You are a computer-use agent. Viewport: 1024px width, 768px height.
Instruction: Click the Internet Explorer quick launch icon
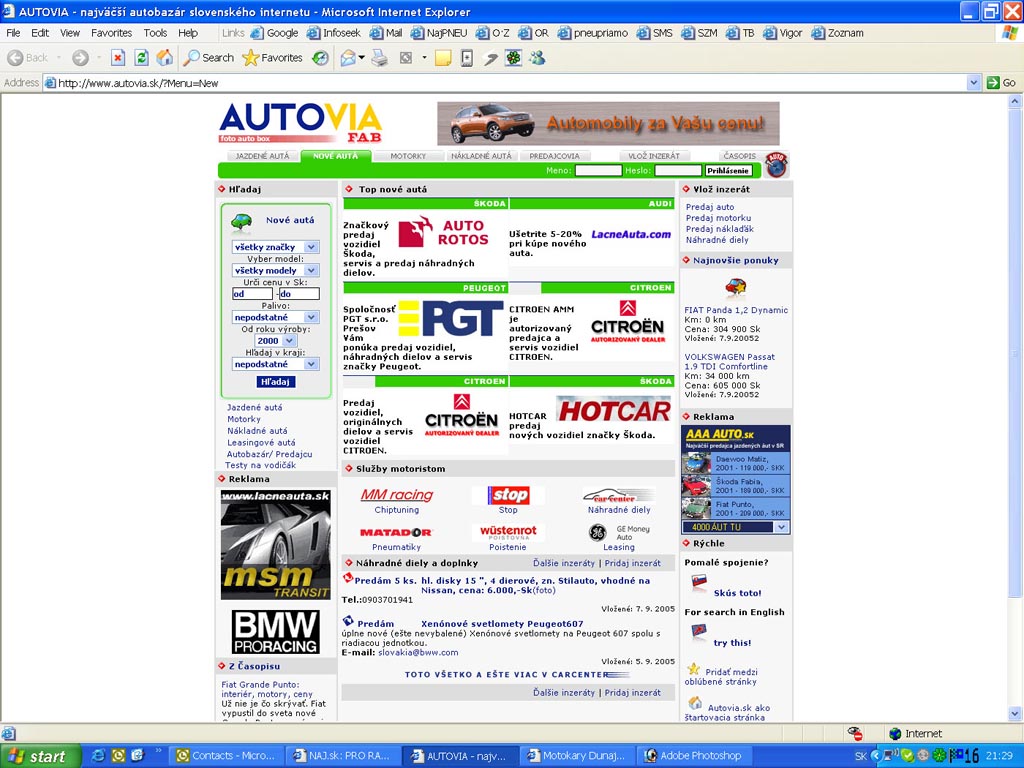99,756
